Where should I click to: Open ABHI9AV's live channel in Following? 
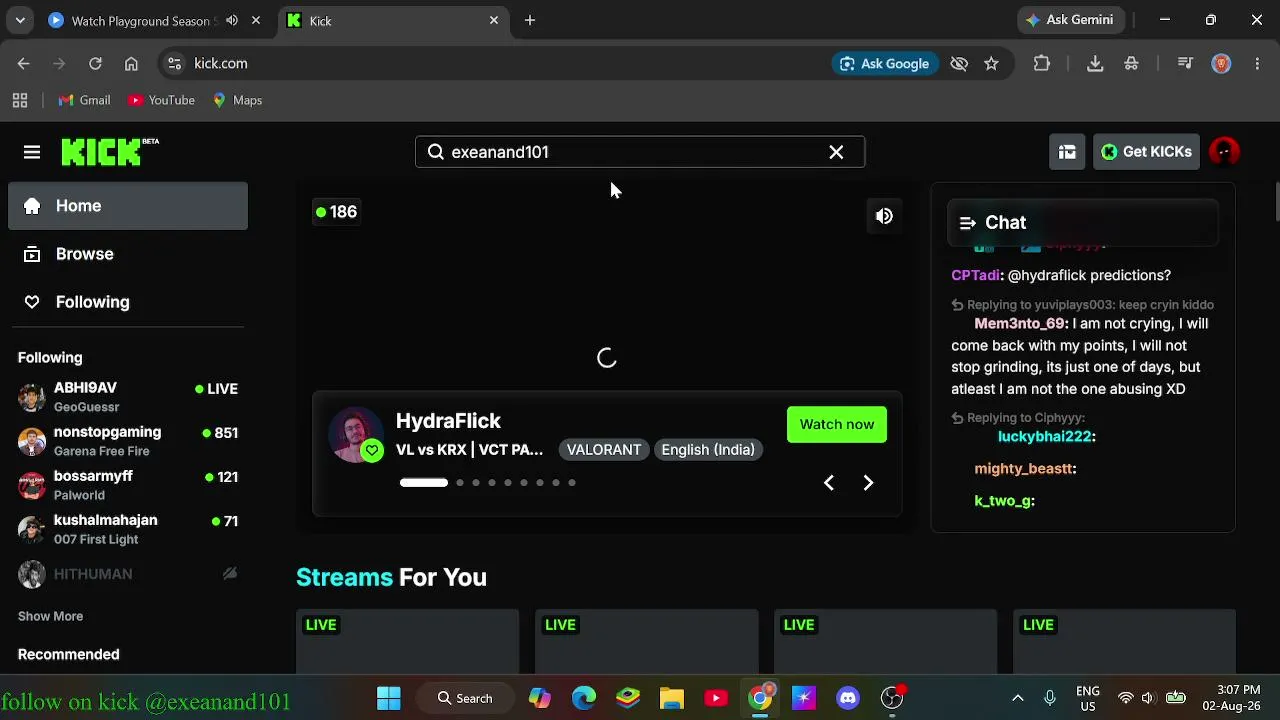128,397
